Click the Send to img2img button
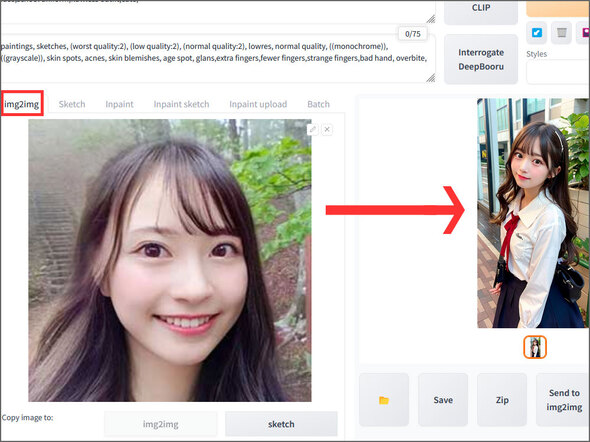This screenshot has width=590, height=442. [563, 400]
